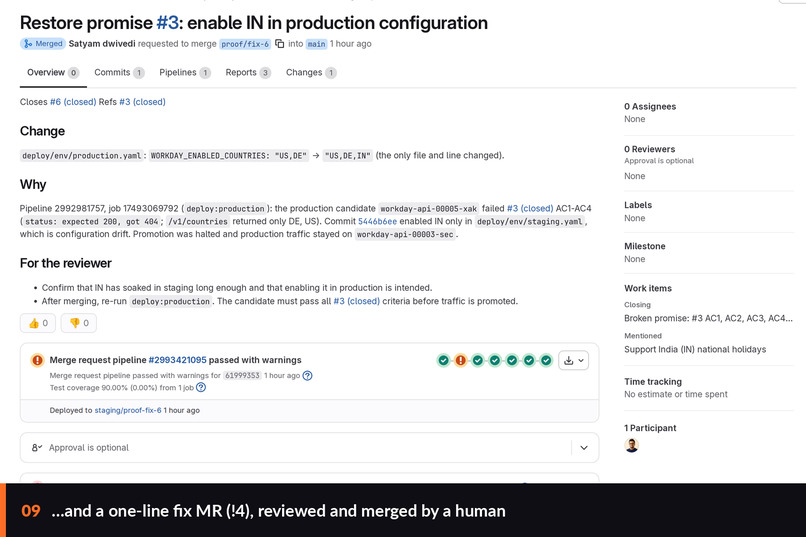Open 'Support India (IN) national holidays' work item

point(695,349)
